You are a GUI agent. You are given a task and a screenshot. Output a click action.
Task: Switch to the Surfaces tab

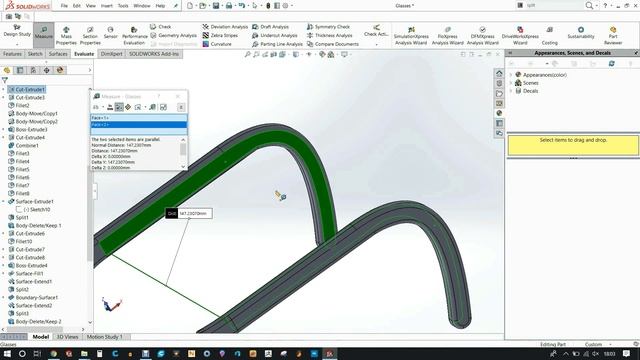click(58, 54)
